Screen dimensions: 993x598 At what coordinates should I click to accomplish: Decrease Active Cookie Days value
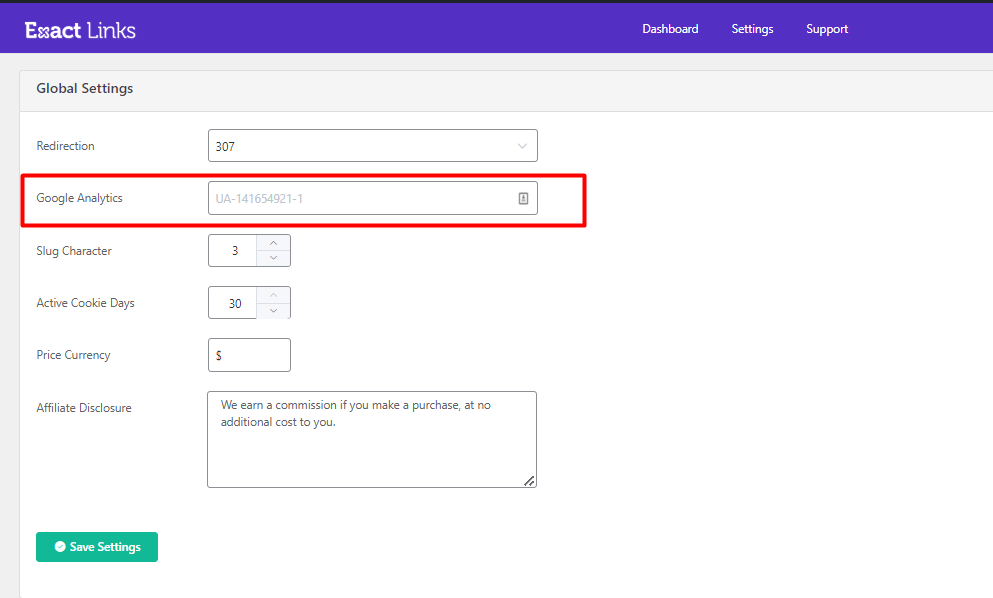274,310
